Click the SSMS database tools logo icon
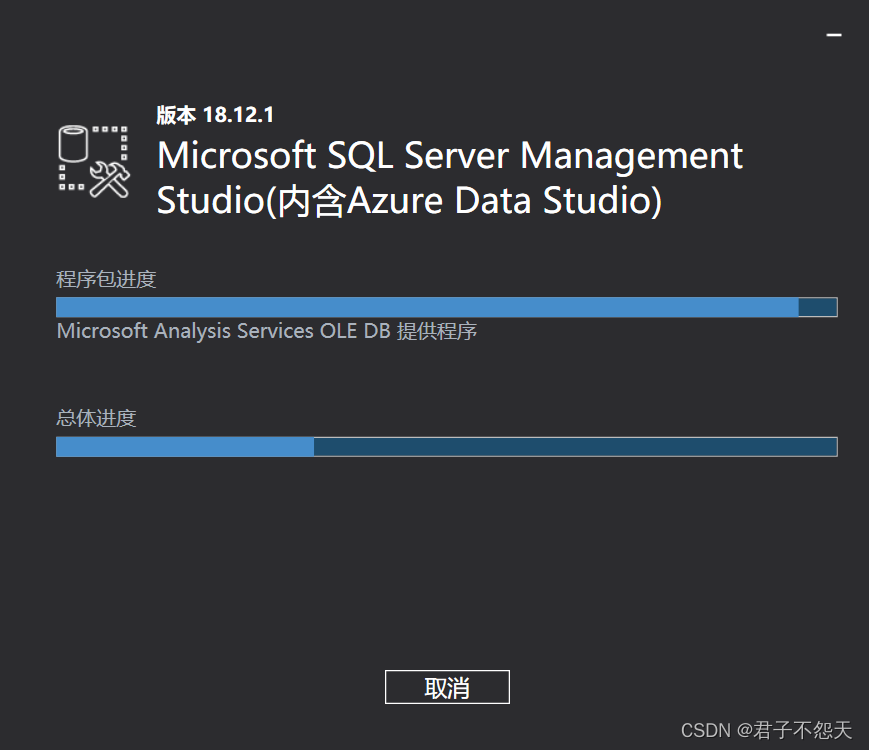 pyautogui.click(x=94, y=161)
